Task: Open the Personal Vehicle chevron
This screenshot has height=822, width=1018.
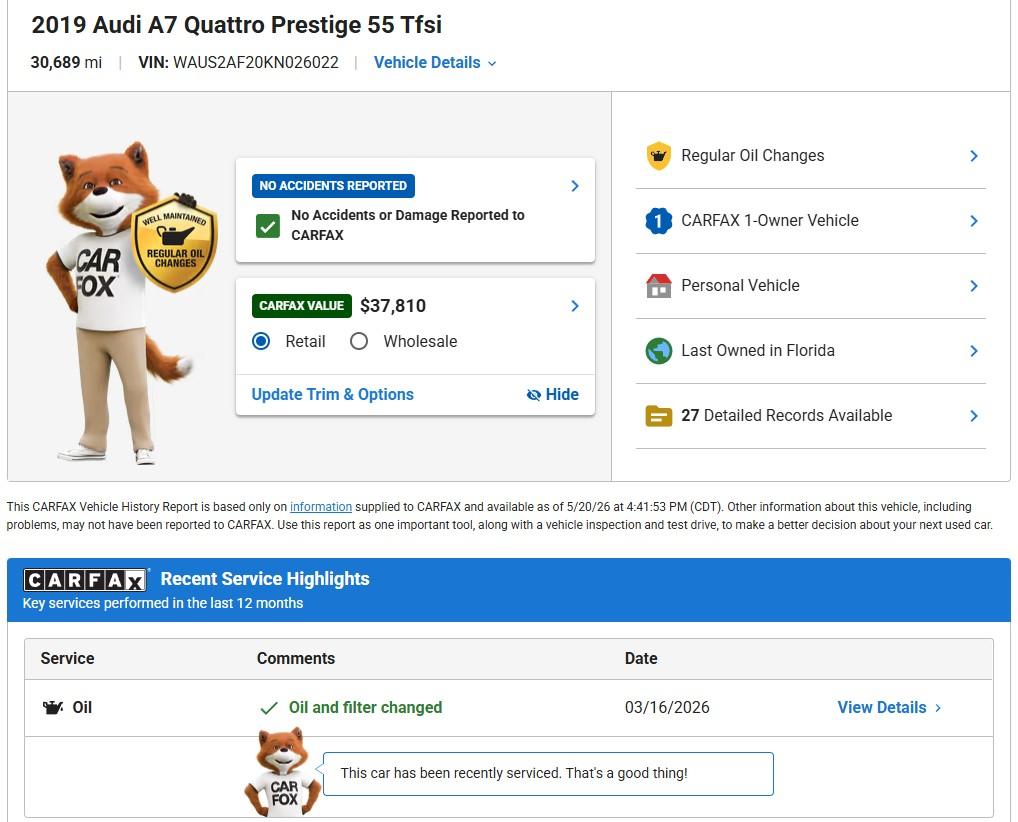Action: click(974, 286)
